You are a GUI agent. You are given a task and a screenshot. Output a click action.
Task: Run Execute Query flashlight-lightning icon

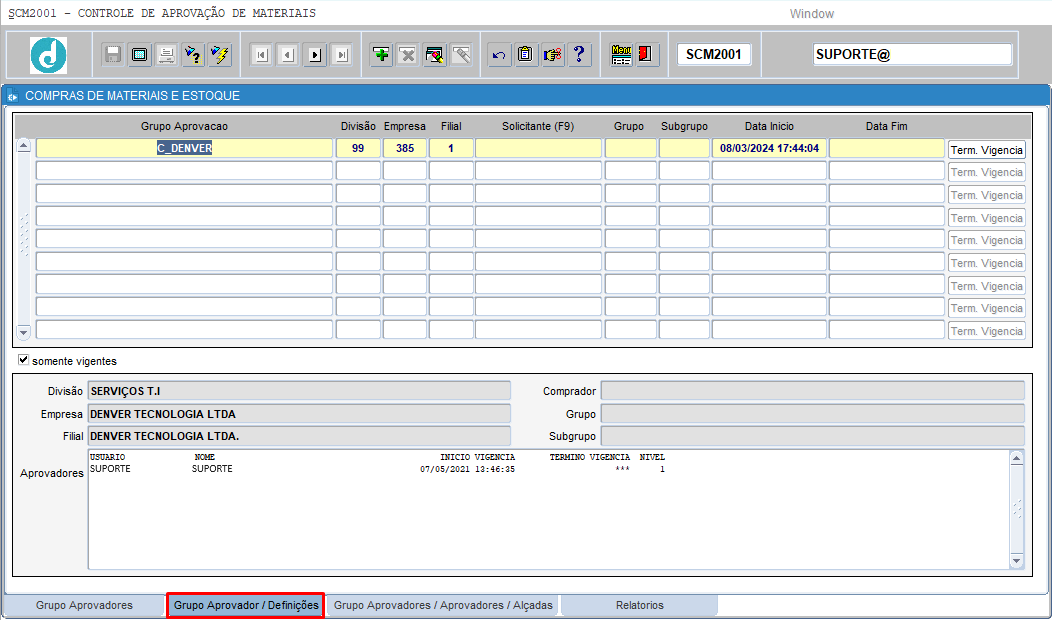[x=220, y=54]
